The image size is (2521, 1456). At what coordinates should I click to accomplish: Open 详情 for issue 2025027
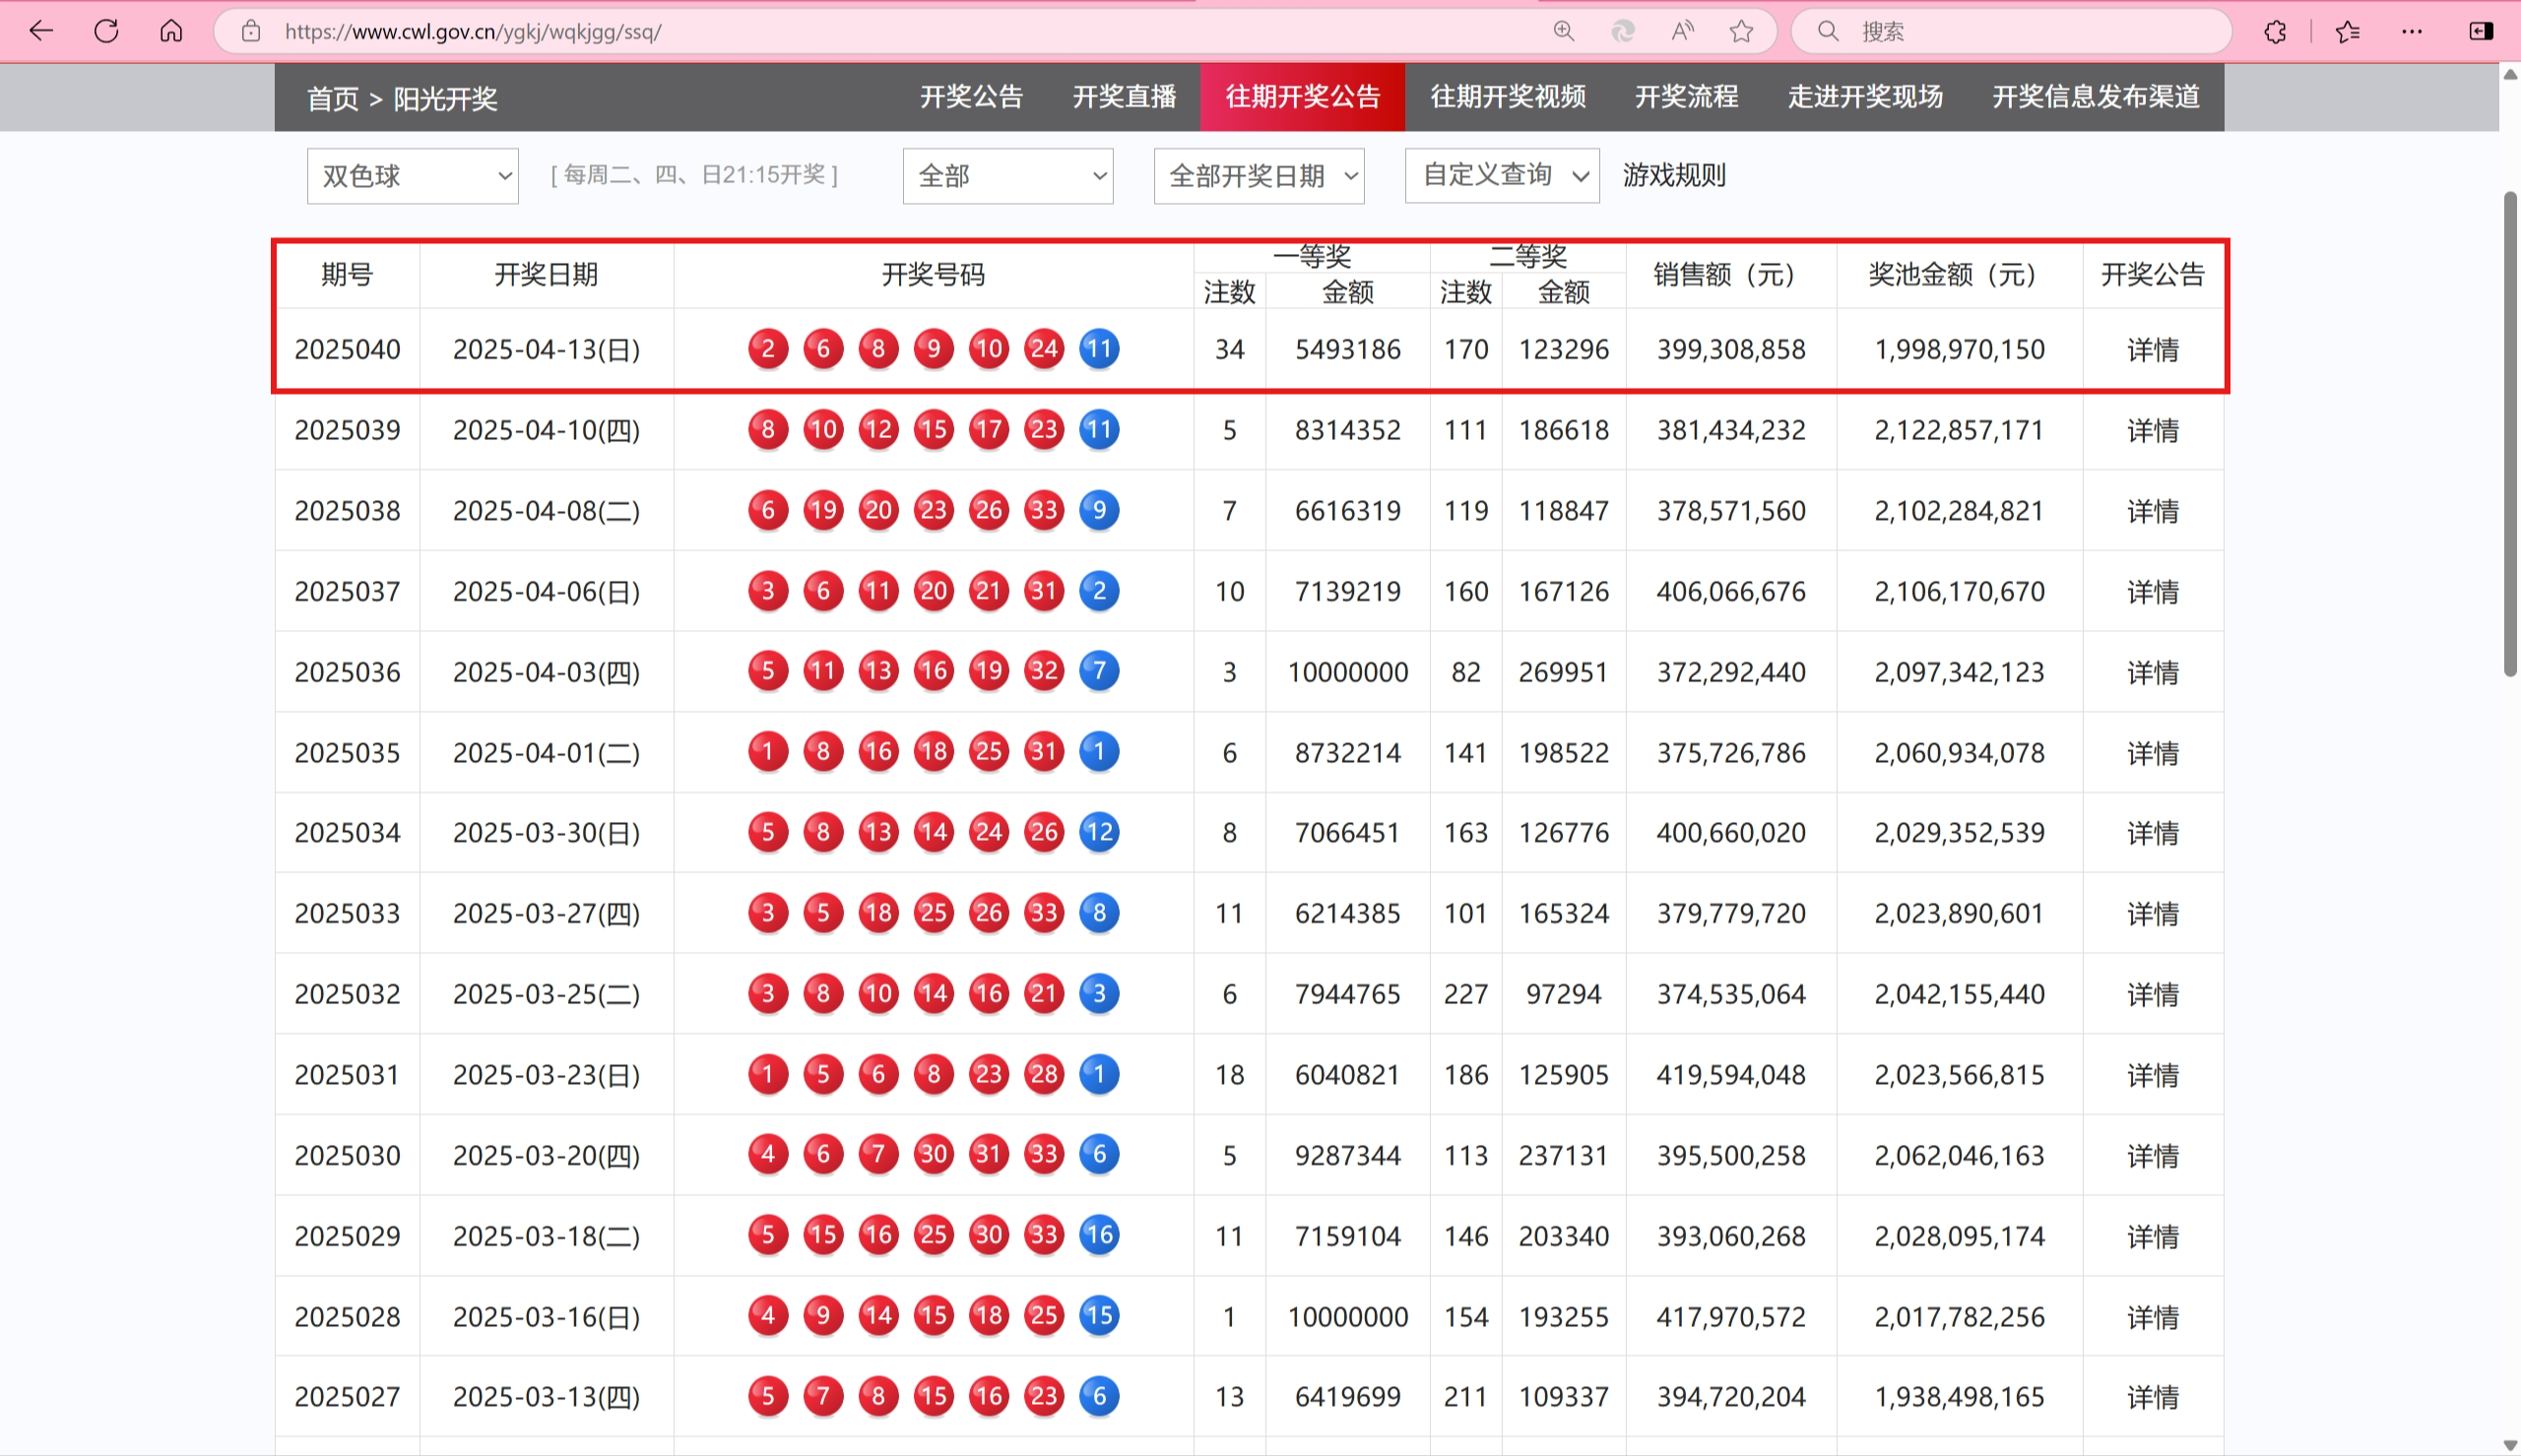2152,1397
